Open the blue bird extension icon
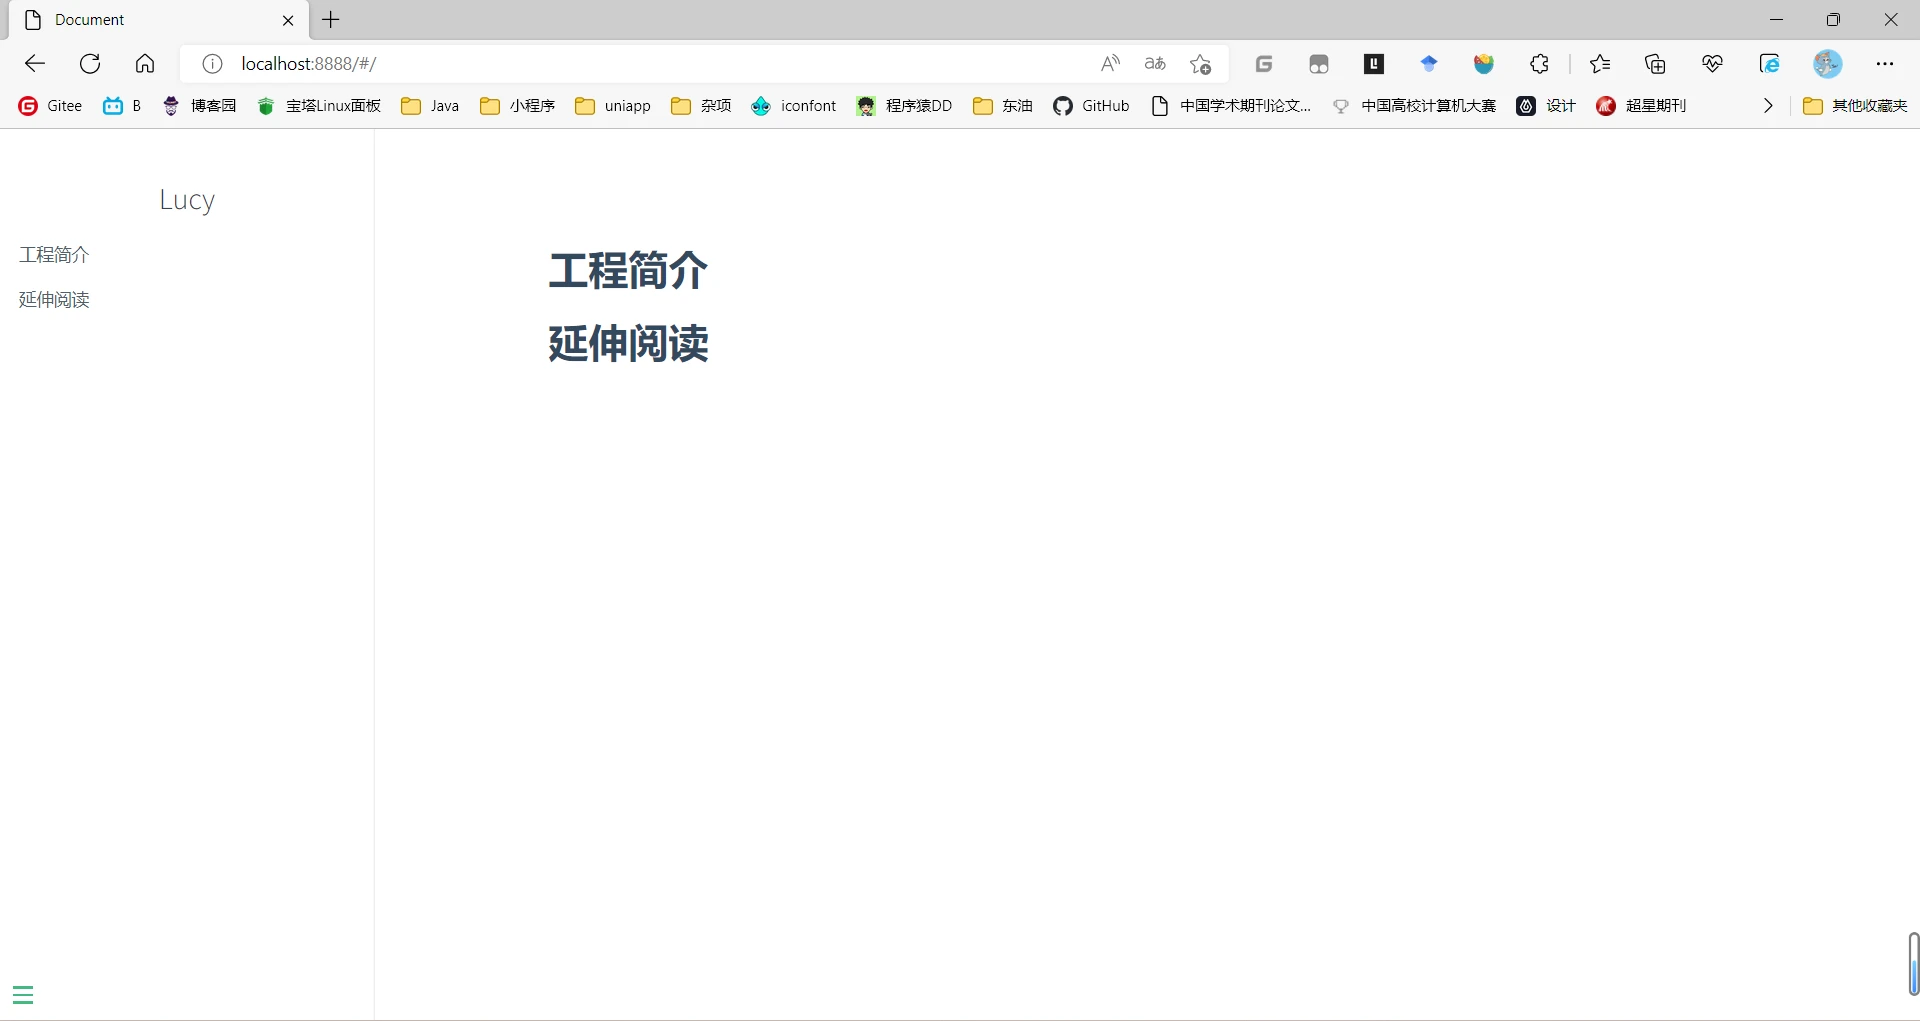The image size is (1920, 1021). pyautogui.click(x=1429, y=64)
